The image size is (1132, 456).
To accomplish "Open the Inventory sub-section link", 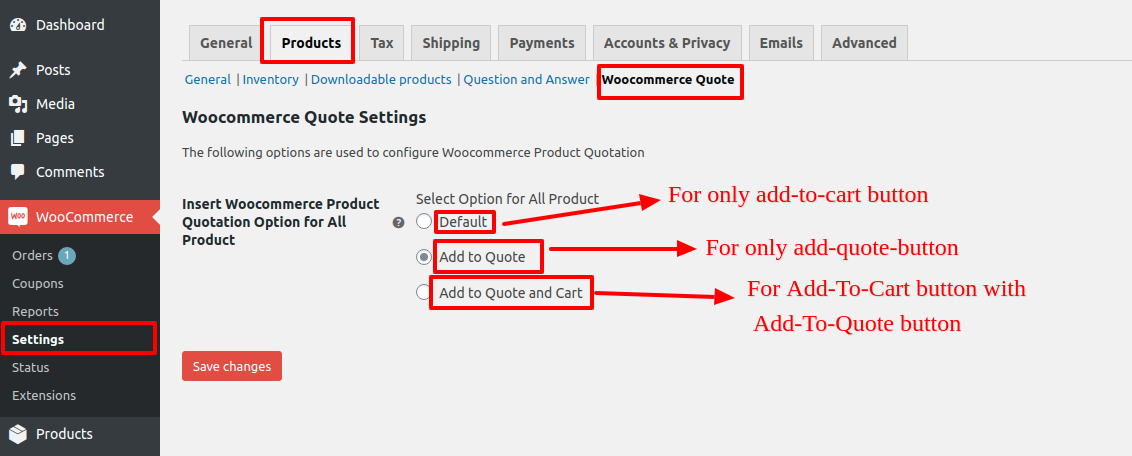I will [271, 80].
